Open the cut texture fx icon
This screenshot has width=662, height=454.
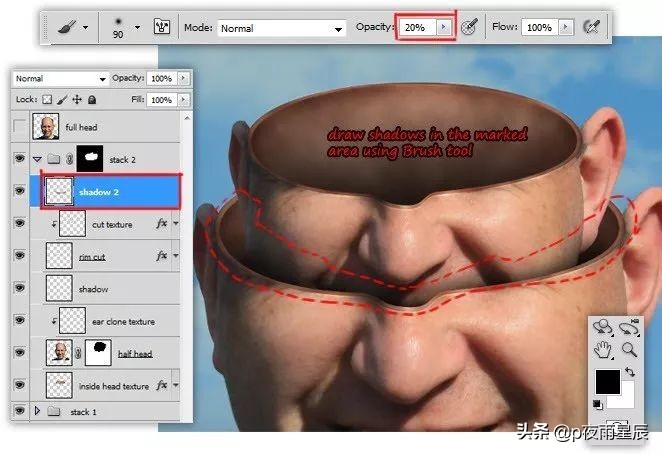162,223
